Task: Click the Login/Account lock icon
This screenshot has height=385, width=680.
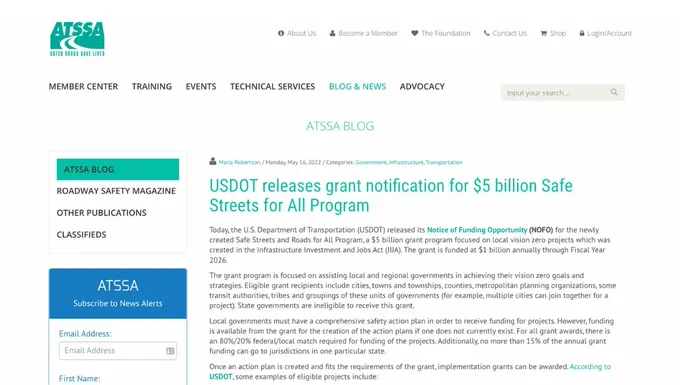Action: [x=582, y=33]
